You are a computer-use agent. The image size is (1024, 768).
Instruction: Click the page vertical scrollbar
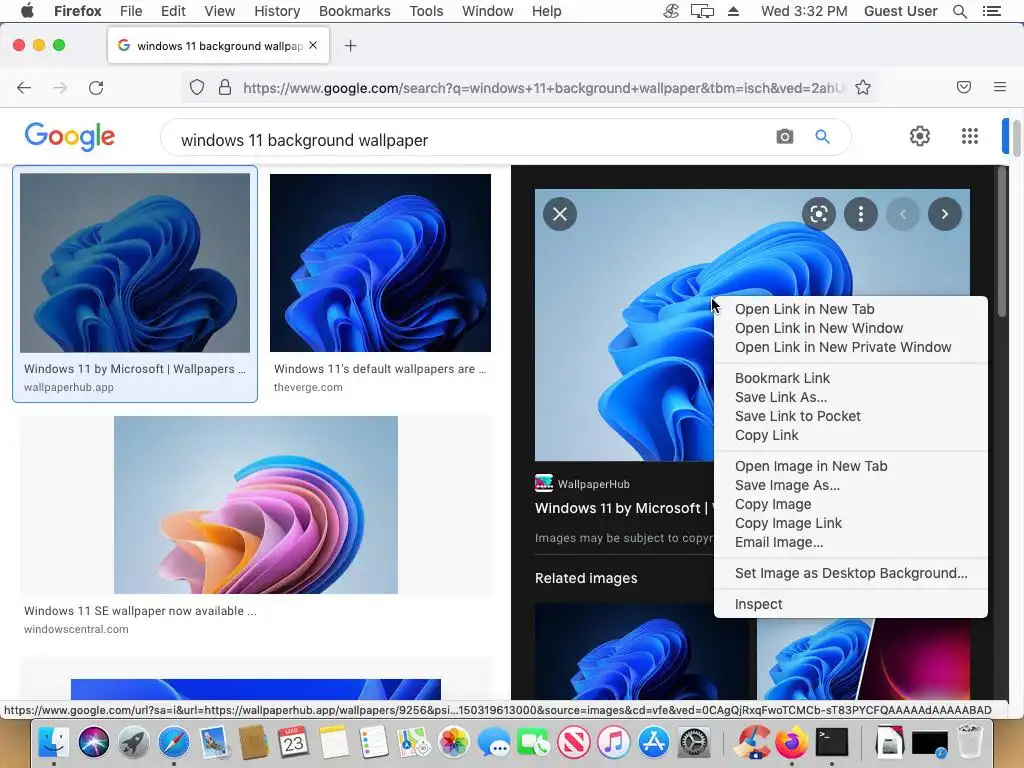[x=1016, y=137]
